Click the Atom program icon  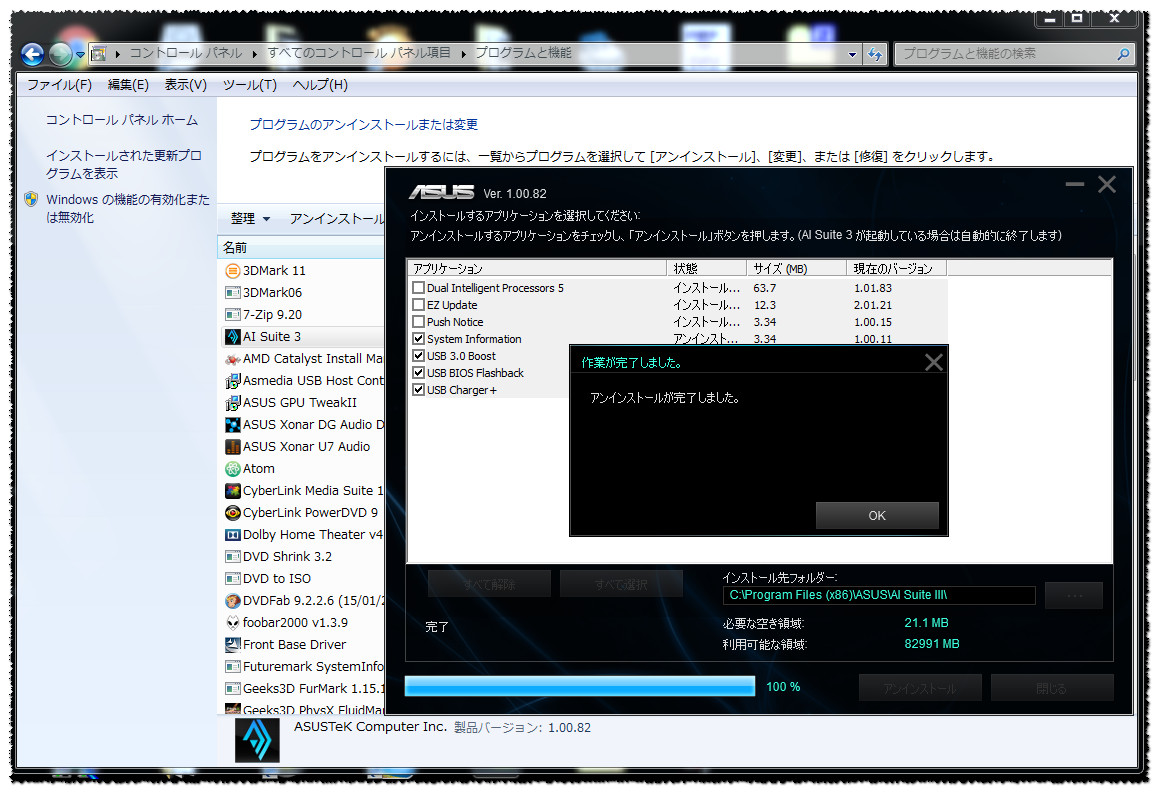click(232, 469)
